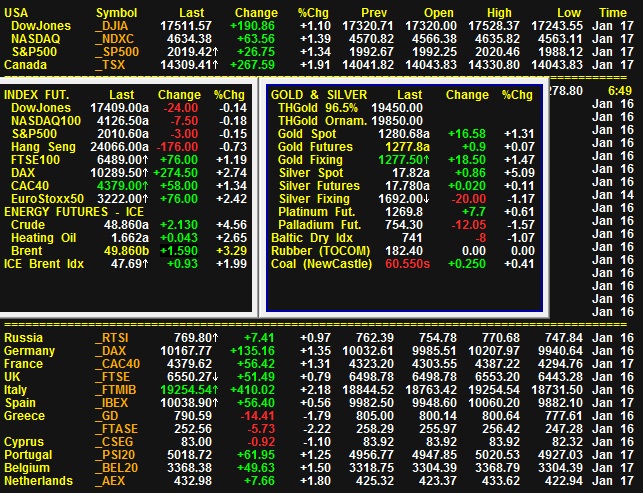
Task: Click the _CSEG symbol for Cyprus
Action: pos(114,442)
